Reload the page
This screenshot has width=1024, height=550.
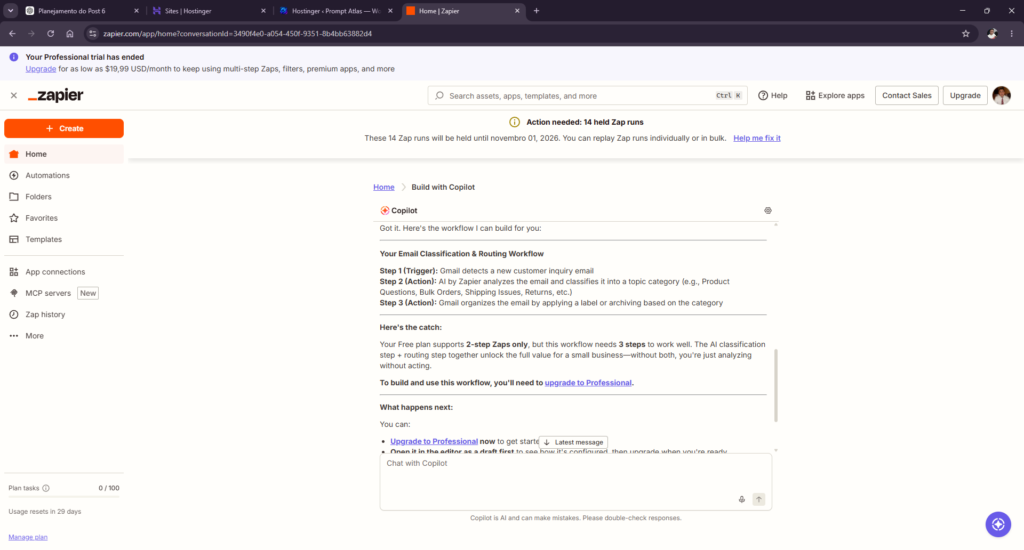pos(50,34)
